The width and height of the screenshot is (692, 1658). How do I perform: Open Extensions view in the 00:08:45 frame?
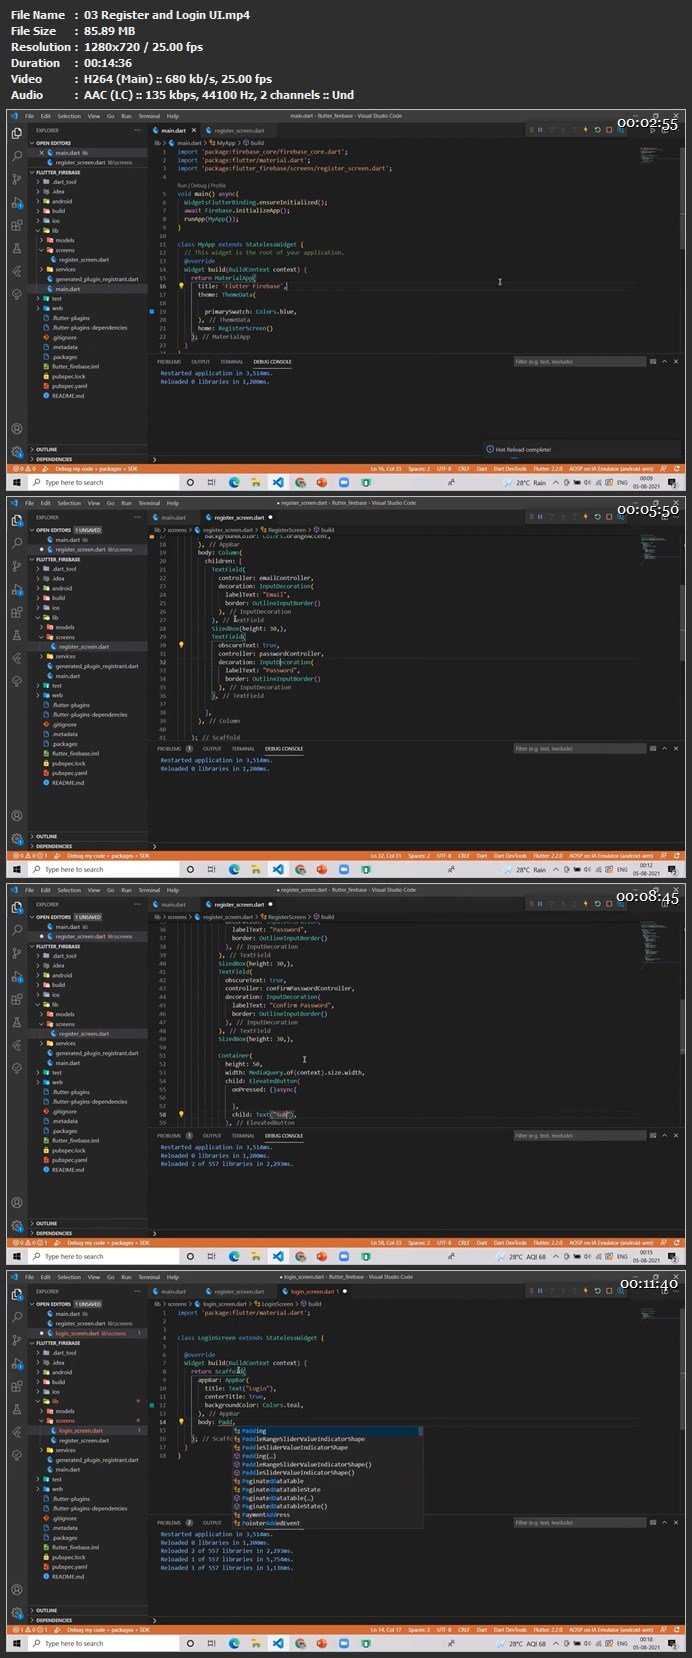coord(16,999)
